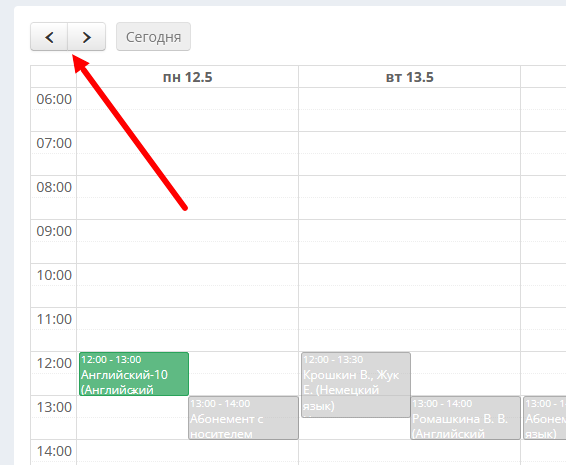The width and height of the screenshot is (566, 465).
Task: Click the 07:00 time label
Action: [54, 143]
